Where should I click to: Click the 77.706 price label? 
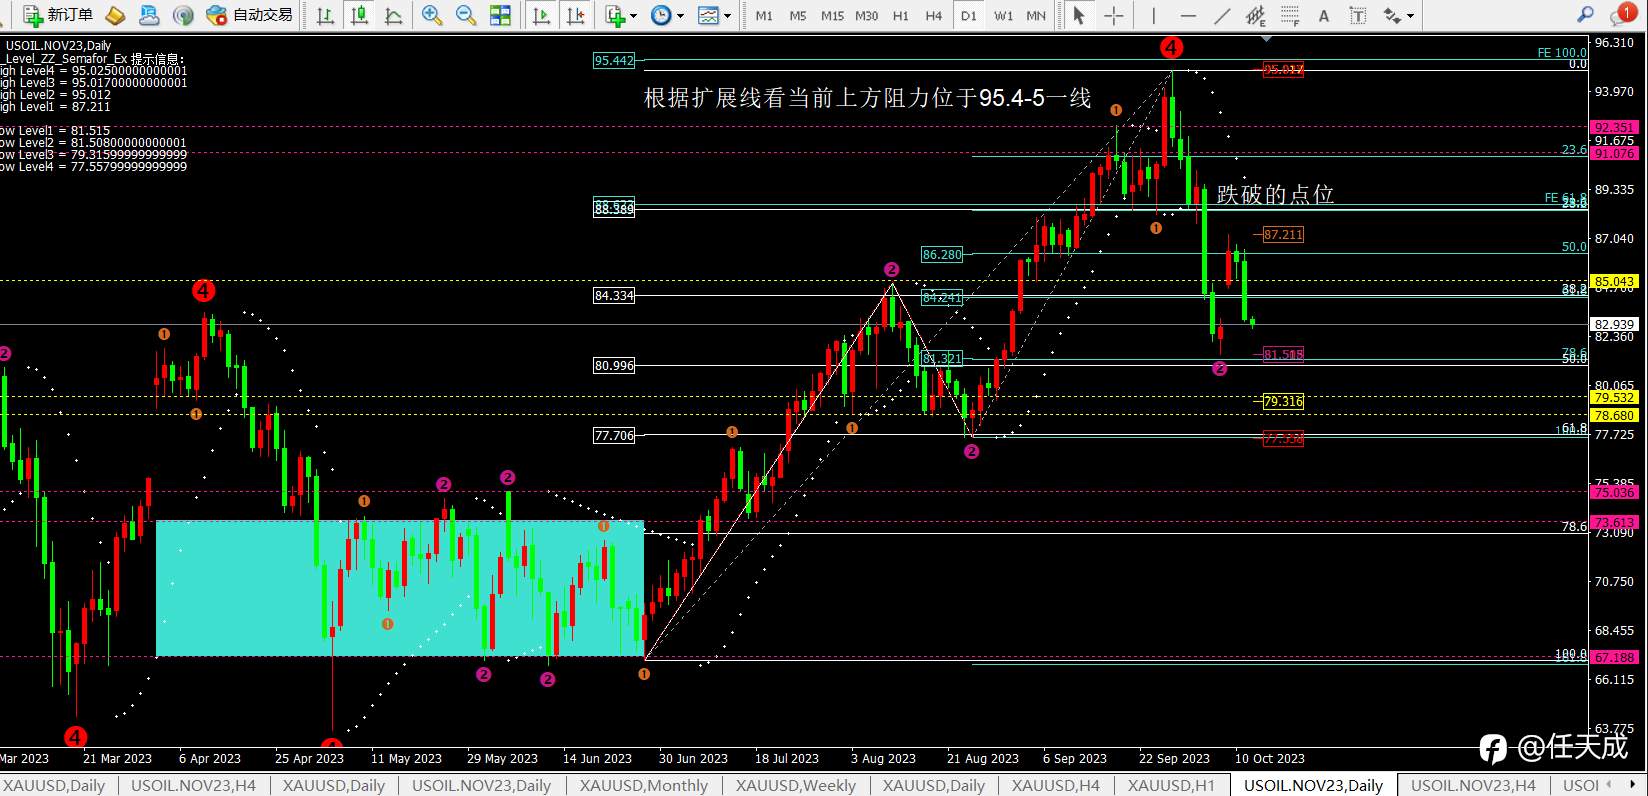point(614,435)
